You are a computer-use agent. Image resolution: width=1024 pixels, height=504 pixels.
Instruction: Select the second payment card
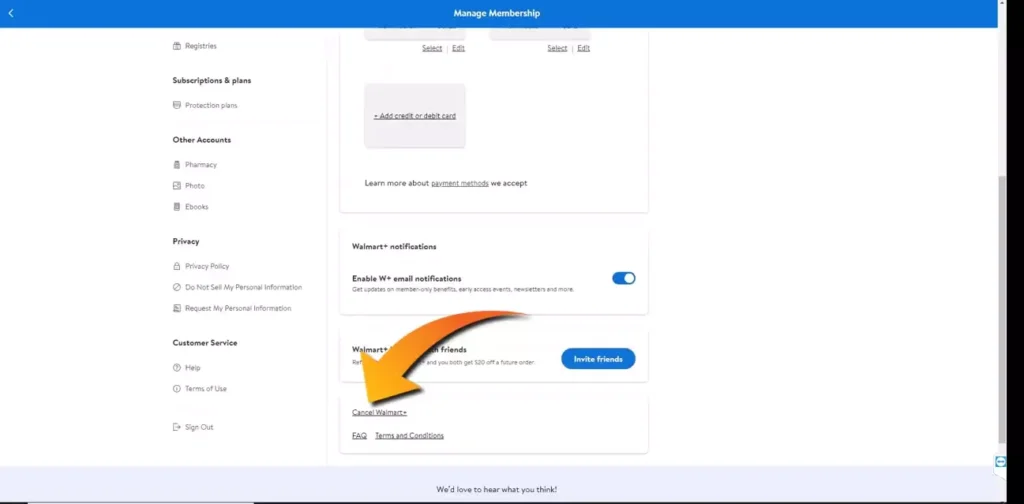(557, 48)
